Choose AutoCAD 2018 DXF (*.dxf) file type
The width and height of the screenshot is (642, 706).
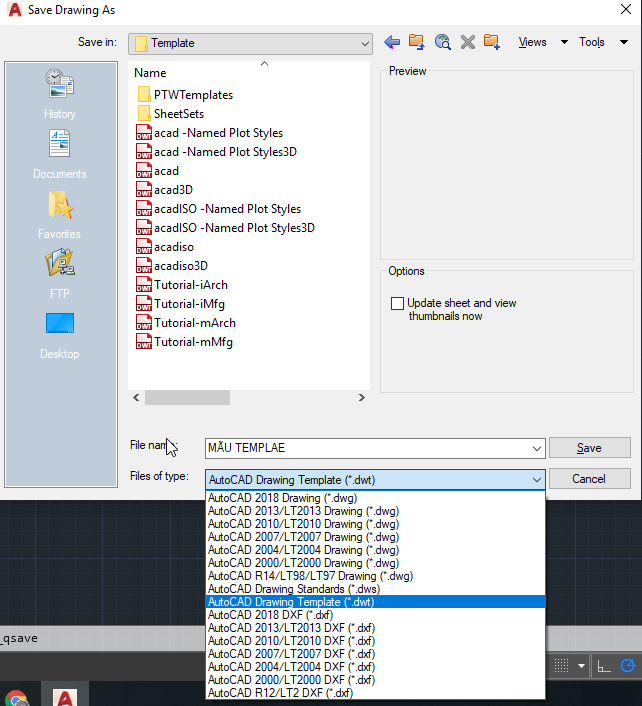click(375, 615)
